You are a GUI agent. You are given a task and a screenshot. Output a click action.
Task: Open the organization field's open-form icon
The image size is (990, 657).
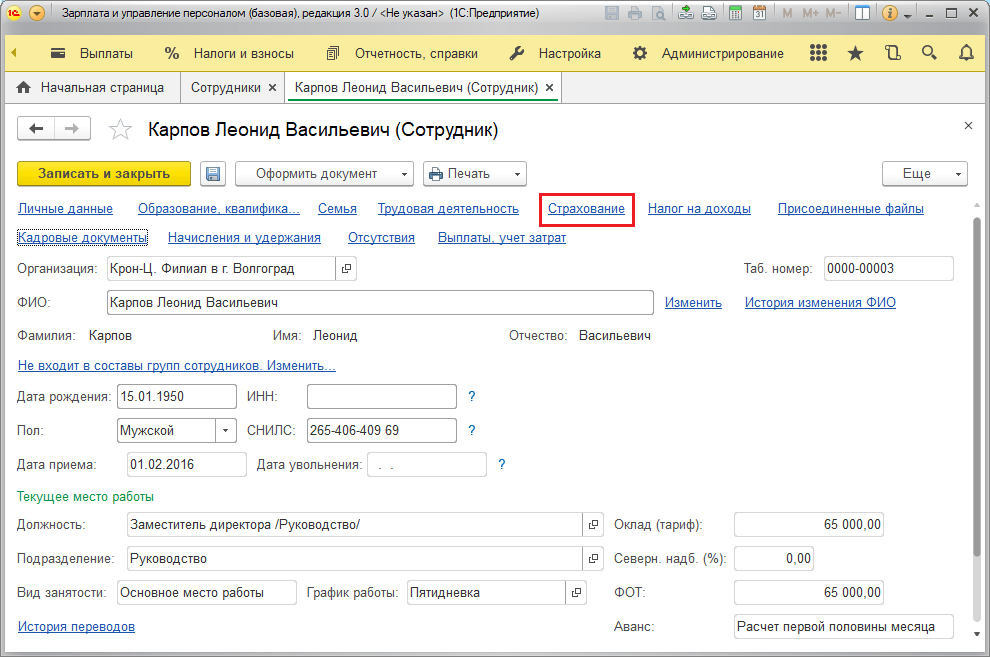[346, 268]
